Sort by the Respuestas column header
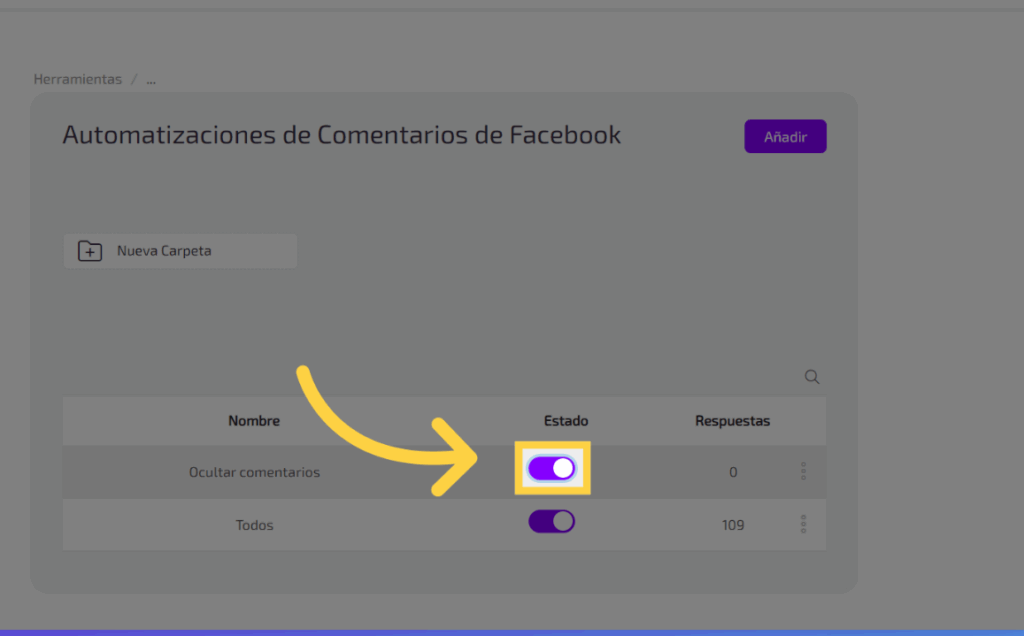The height and width of the screenshot is (636, 1024). tap(732, 421)
